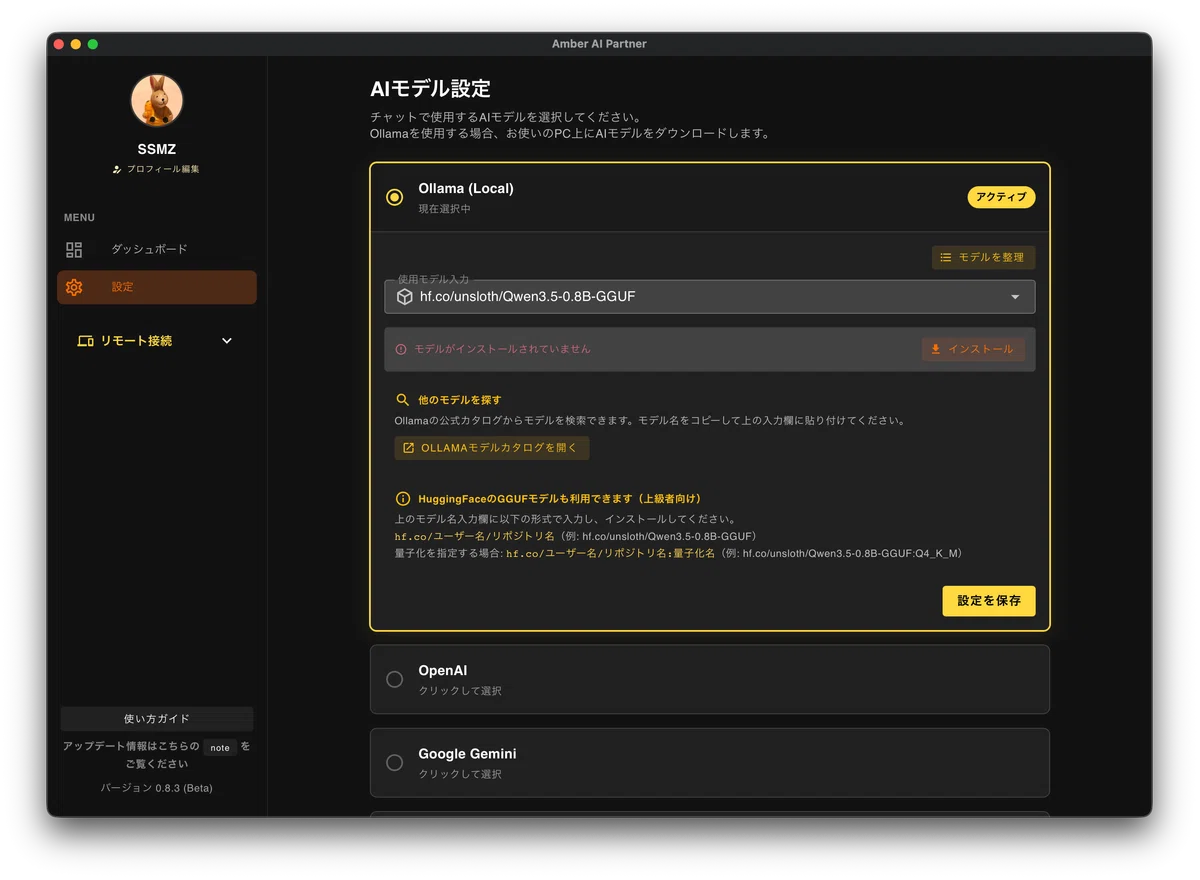Click the インストール button

[973, 349]
